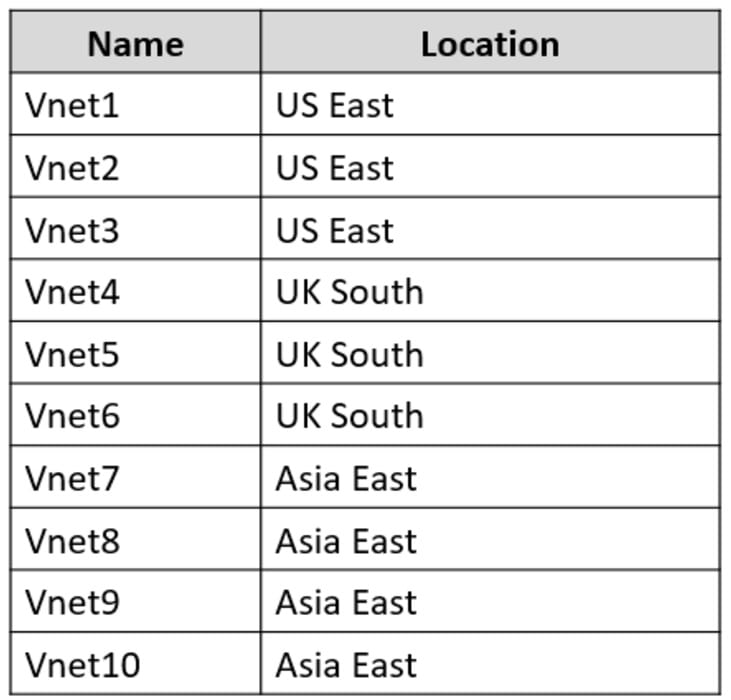The image size is (731, 700).
Task: Click Asia East location for Vnet7
Action: pos(346,479)
